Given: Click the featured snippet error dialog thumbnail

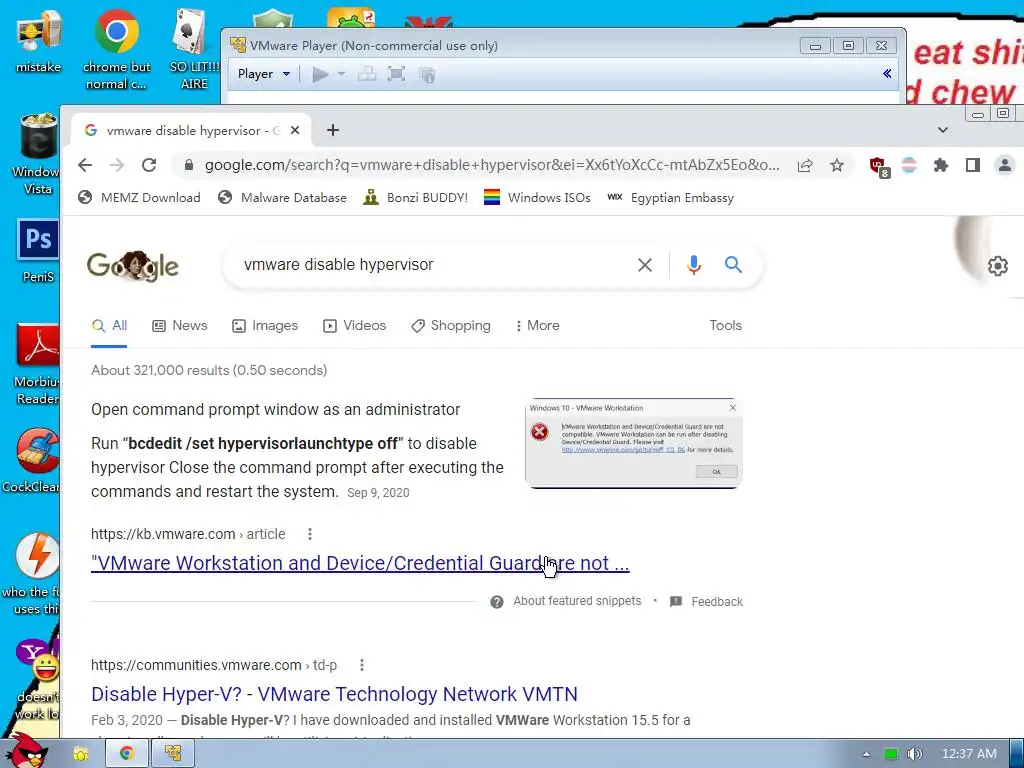Looking at the screenshot, I should (x=633, y=443).
